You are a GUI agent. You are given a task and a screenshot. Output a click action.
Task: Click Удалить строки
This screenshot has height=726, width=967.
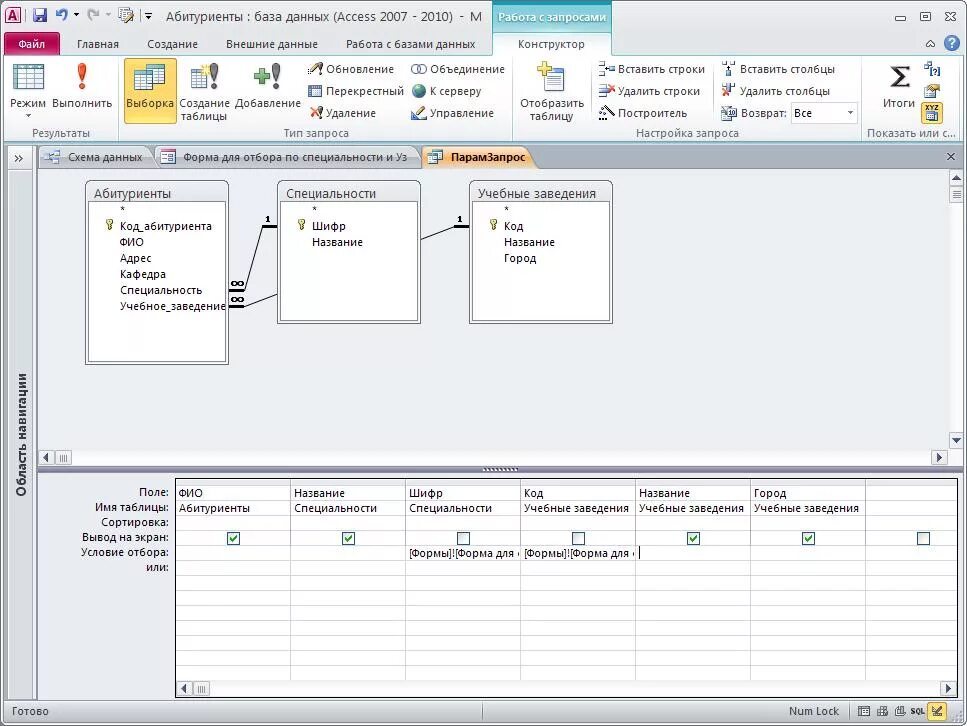coord(649,91)
